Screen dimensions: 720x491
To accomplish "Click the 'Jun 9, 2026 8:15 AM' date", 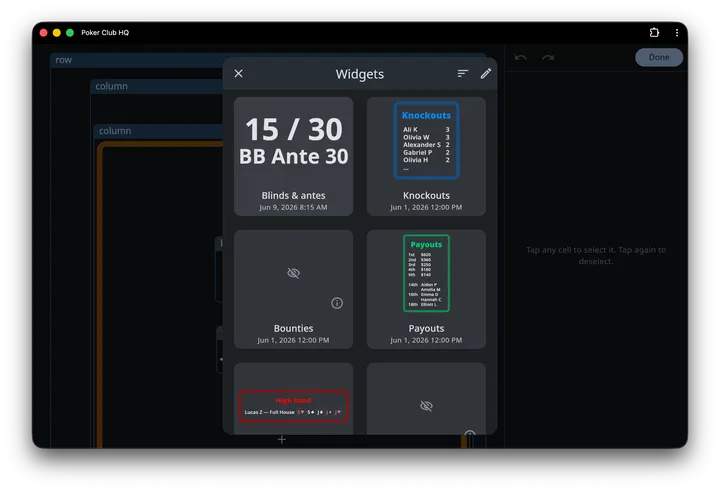I will (293, 207).
